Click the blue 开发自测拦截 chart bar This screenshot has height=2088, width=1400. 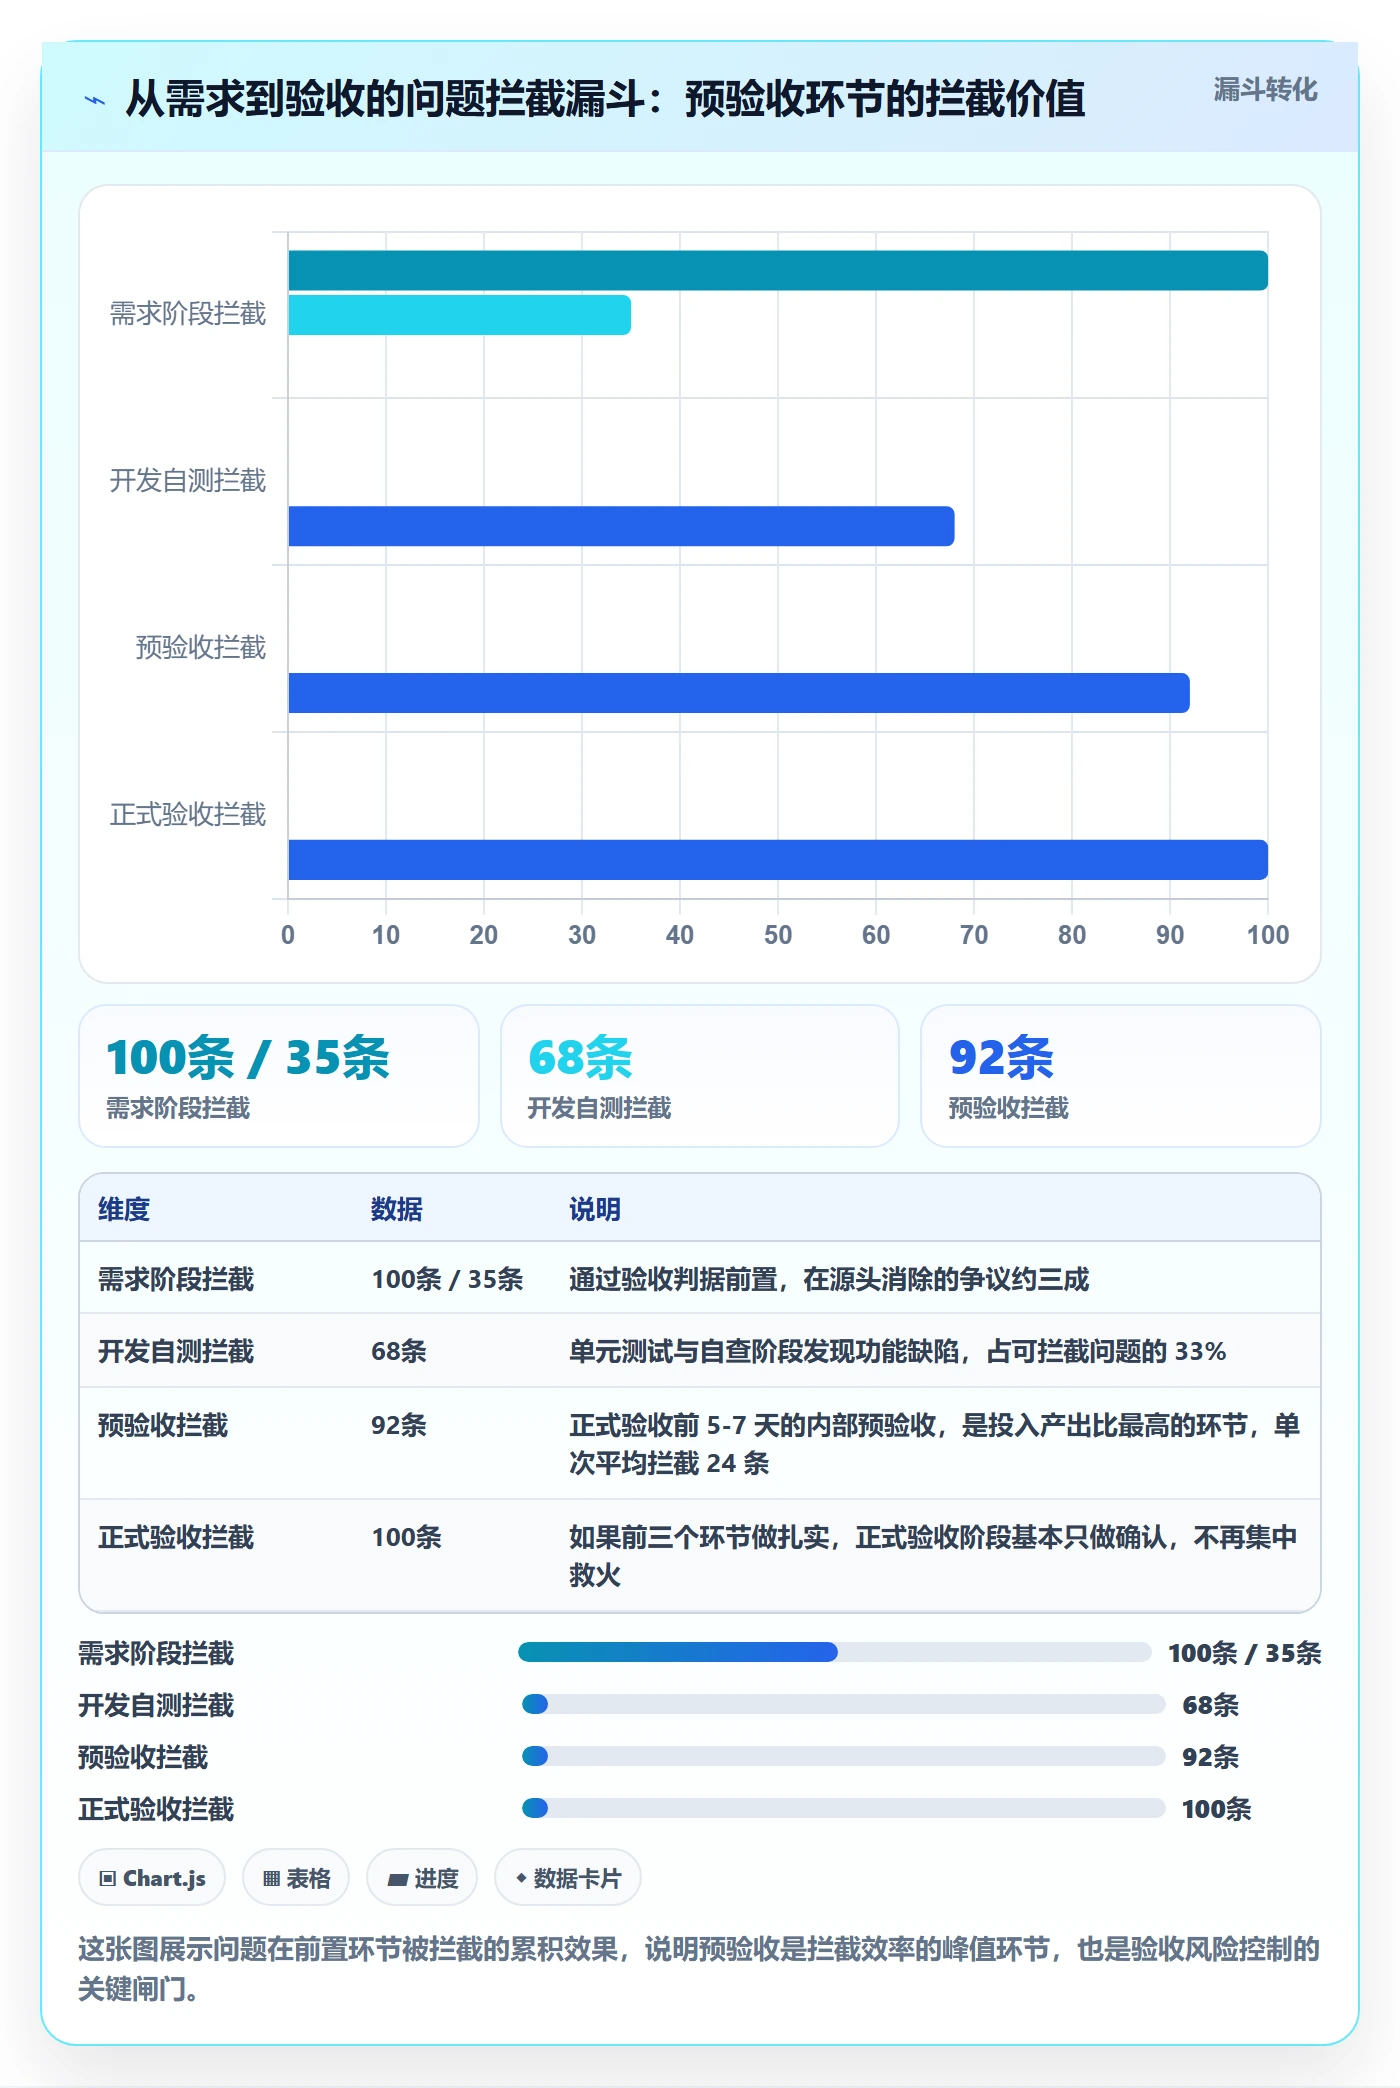pyautogui.click(x=621, y=526)
